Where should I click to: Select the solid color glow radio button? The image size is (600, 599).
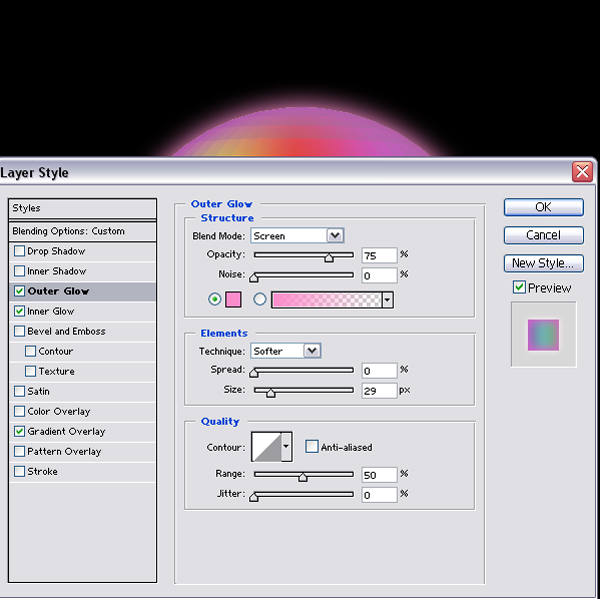[x=215, y=299]
